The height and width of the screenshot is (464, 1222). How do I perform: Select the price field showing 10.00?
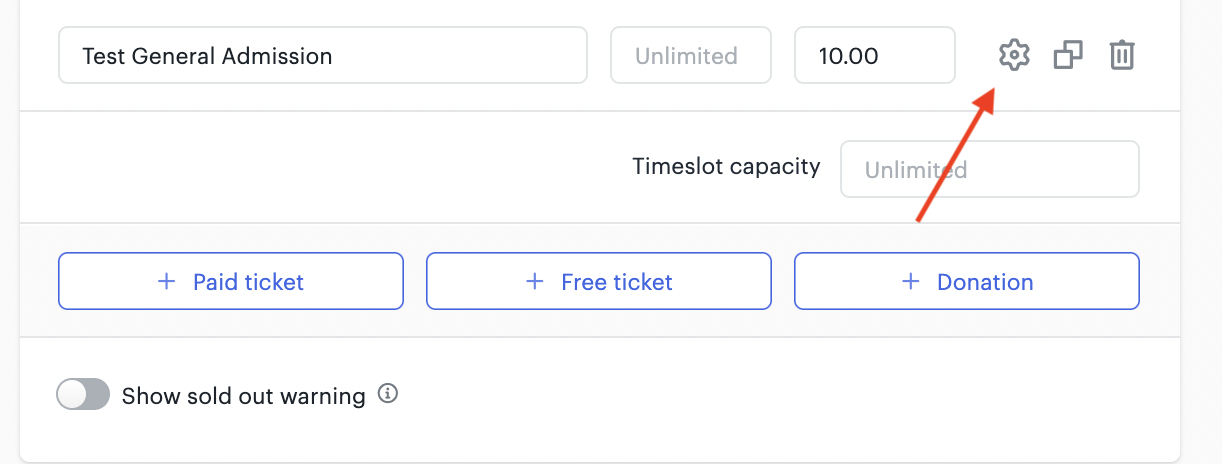click(875, 55)
